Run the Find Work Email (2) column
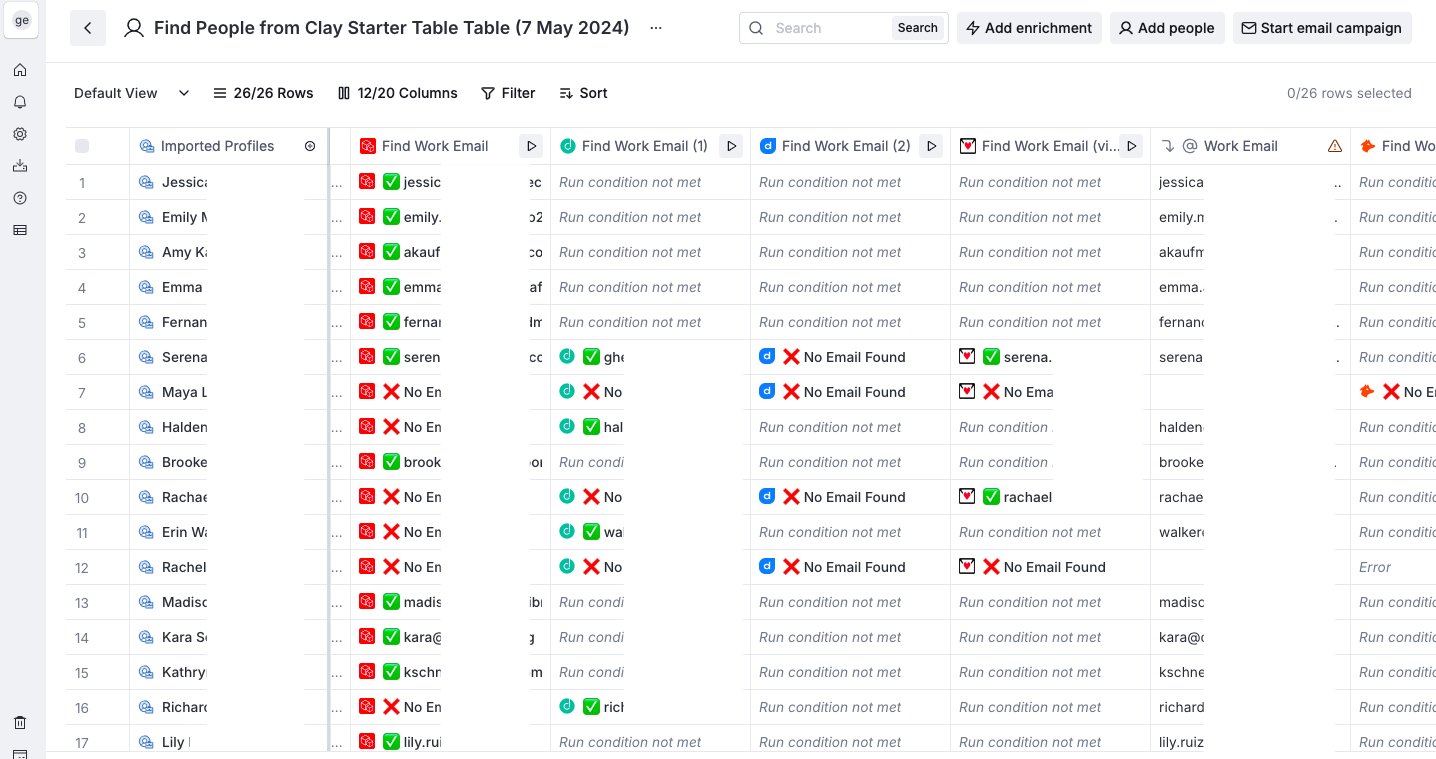1436x759 pixels. click(x=931, y=146)
